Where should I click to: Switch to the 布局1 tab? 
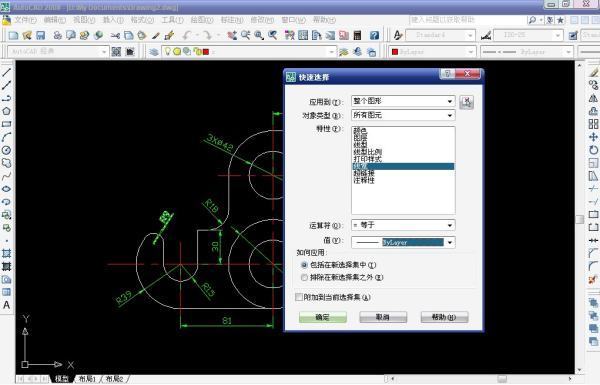pyautogui.click(x=87, y=379)
